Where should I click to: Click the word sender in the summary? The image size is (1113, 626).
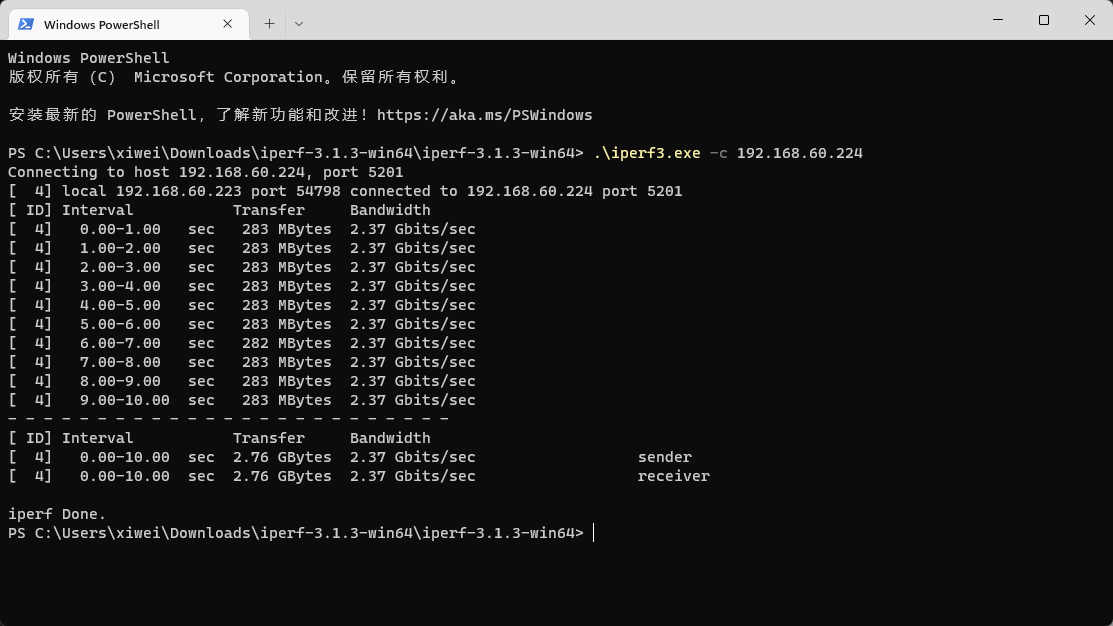click(x=664, y=457)
